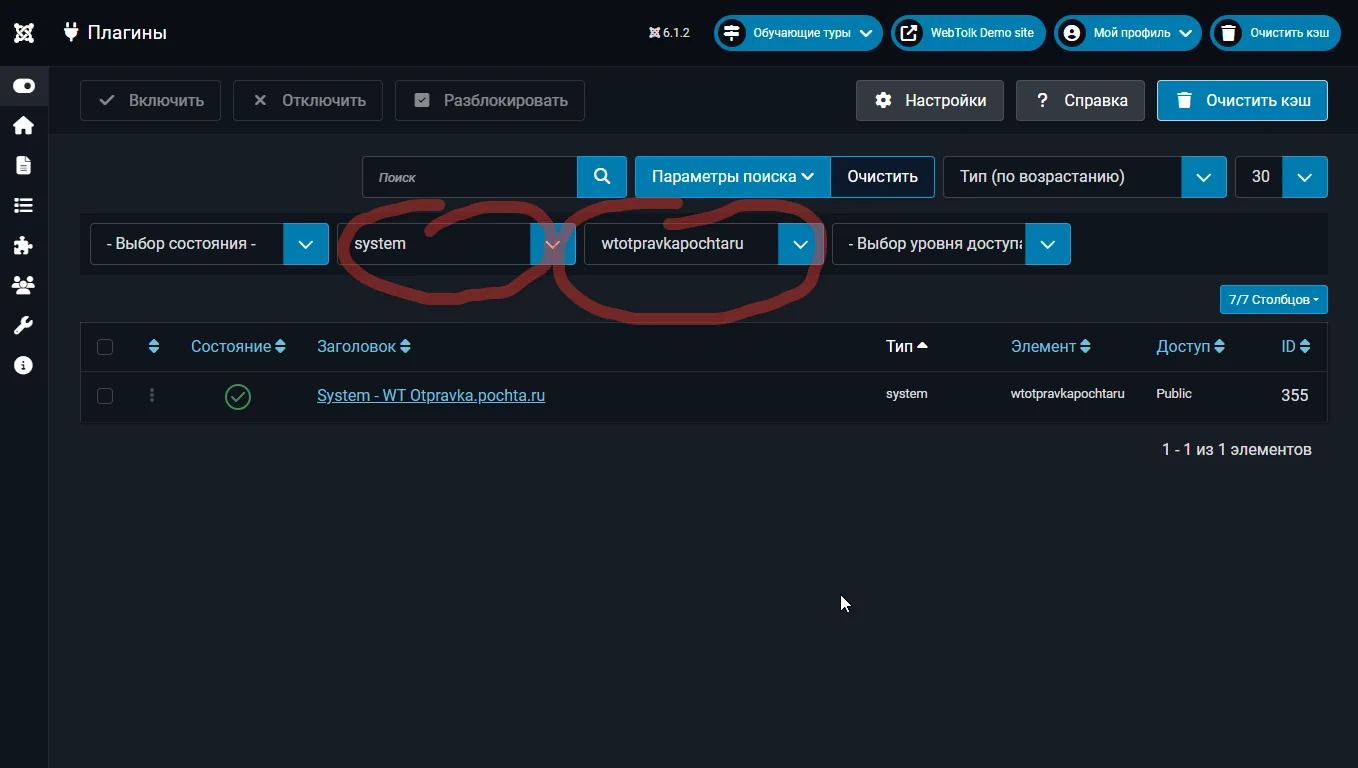
Task: Open the Home dashboard sidebar icon
Action: coord(23,126)
